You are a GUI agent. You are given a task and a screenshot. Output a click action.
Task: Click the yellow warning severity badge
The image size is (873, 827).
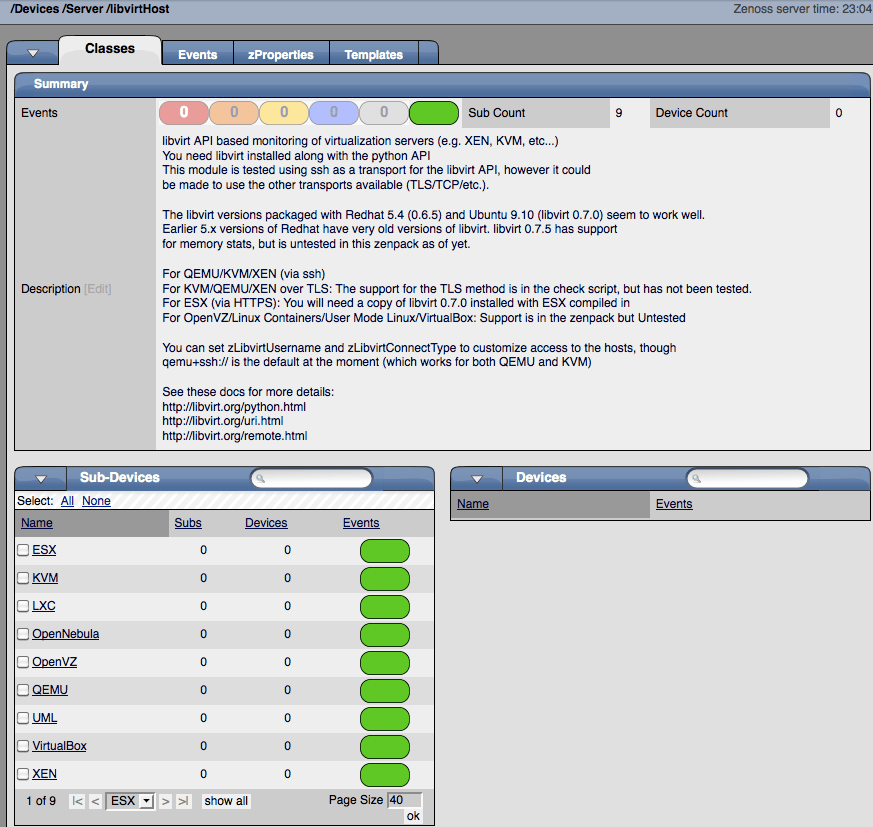pyautogui.click(x=283, y=113)
